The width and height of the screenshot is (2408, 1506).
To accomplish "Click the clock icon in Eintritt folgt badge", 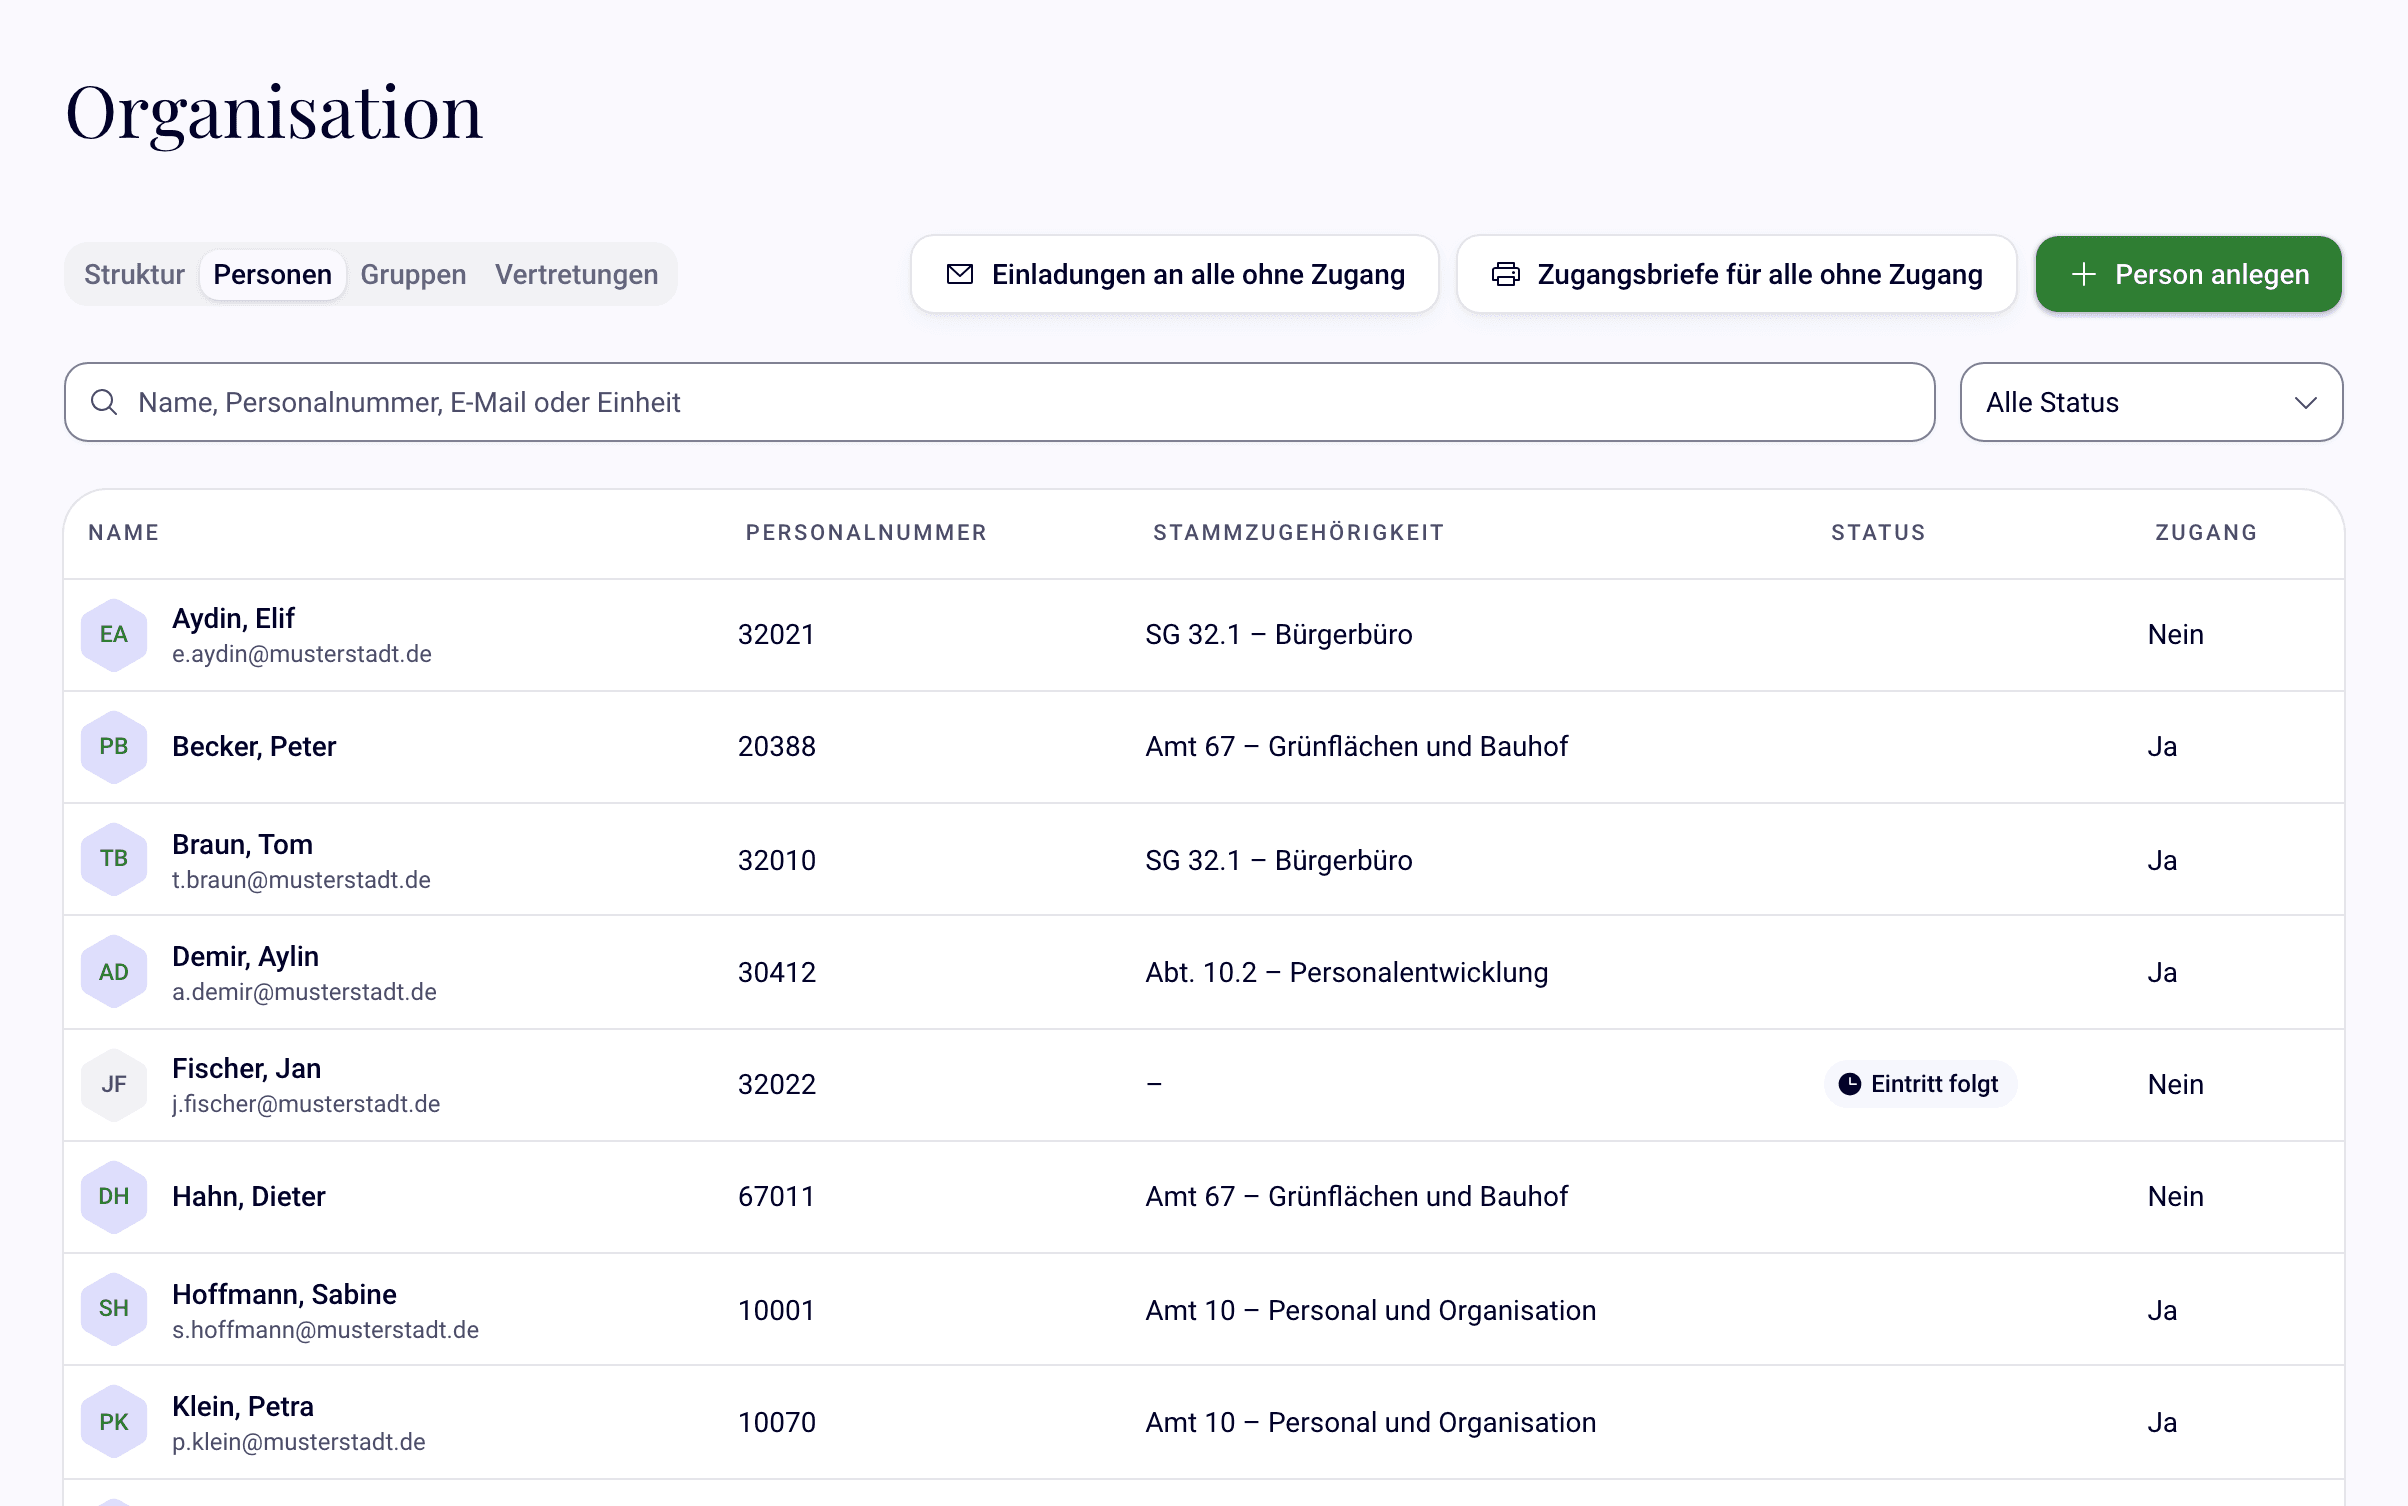I will (x=1849, y=1084).
